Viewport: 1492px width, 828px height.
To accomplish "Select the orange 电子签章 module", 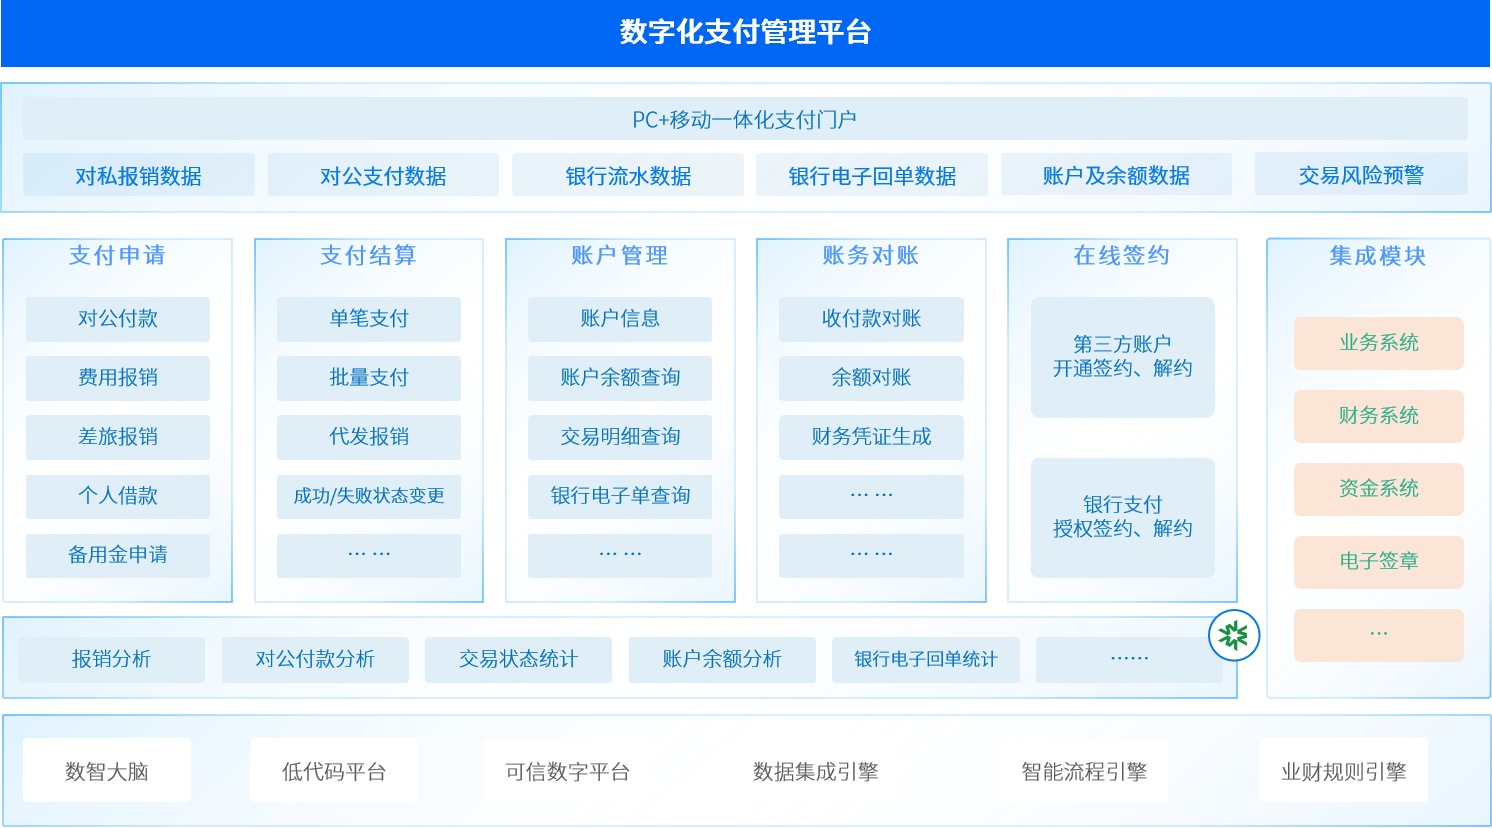I will coord(1378,562).
